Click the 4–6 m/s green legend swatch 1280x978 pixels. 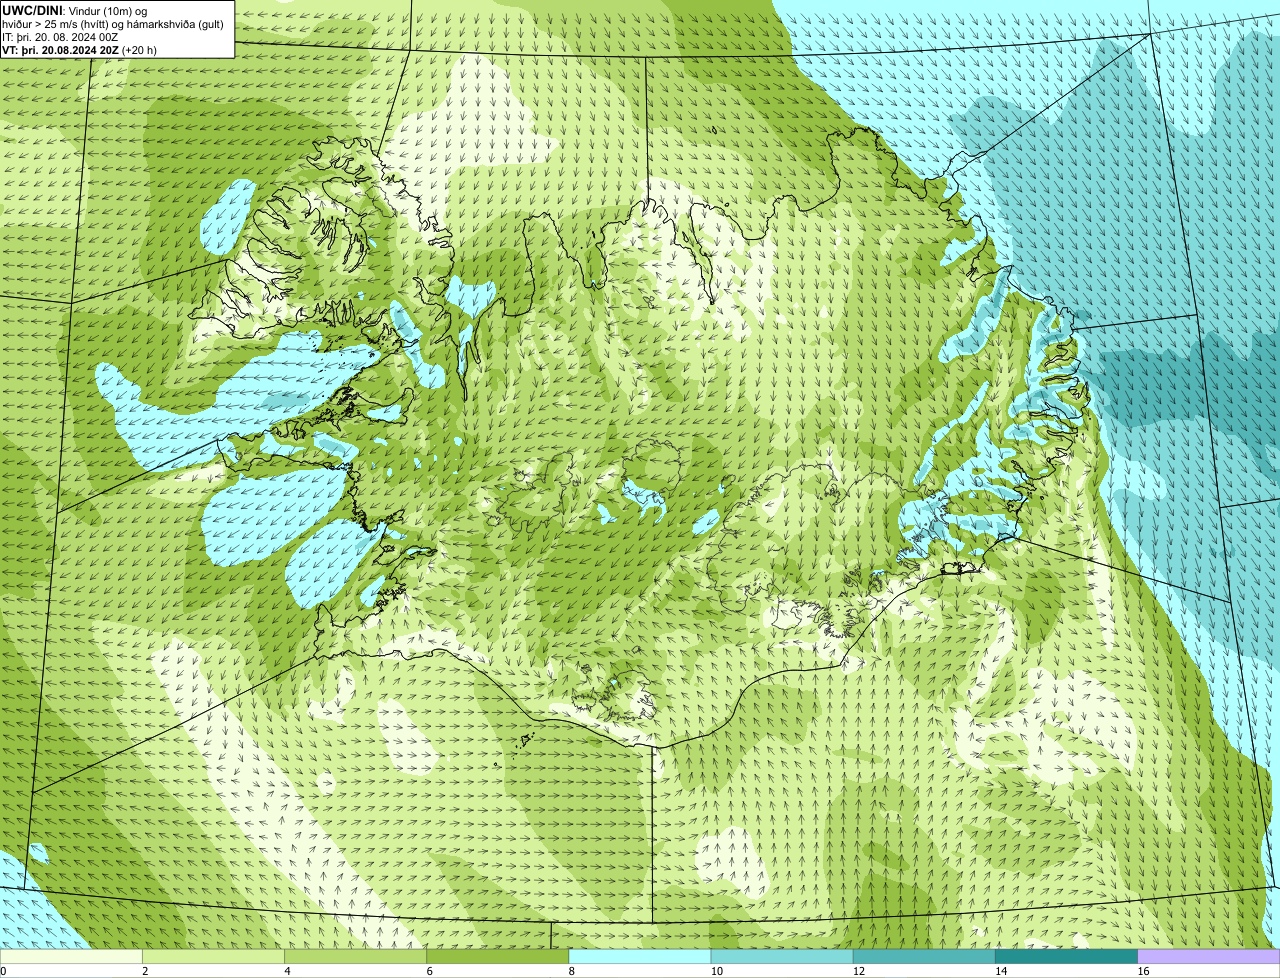[355, 956]
